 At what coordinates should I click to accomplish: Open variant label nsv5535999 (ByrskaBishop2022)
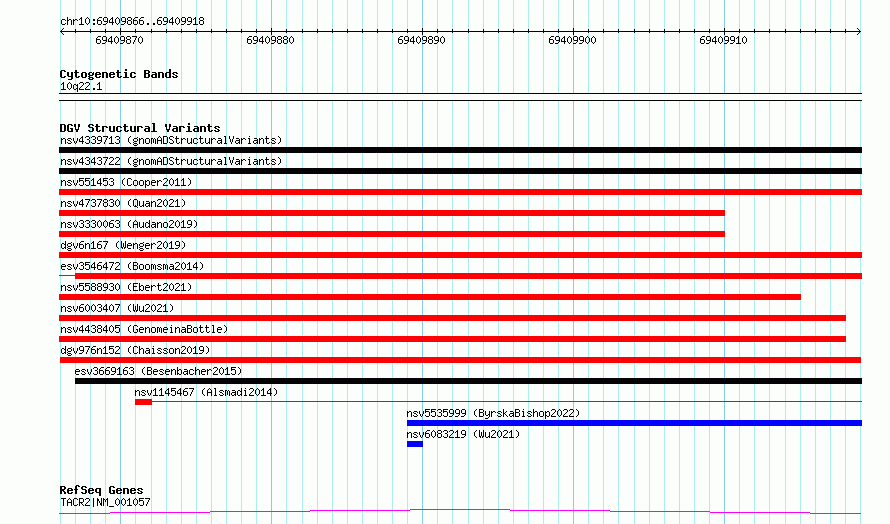click(493, 413)
